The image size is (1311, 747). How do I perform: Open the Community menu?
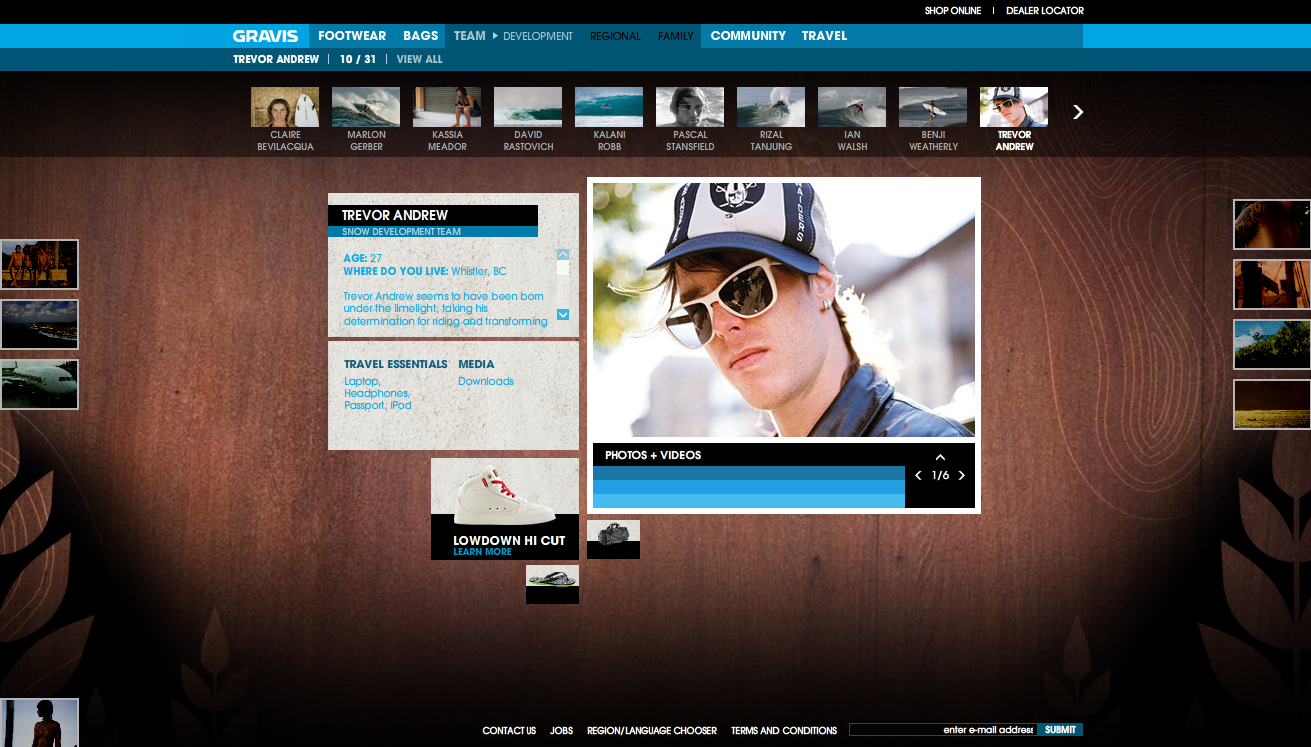[748, 36]
